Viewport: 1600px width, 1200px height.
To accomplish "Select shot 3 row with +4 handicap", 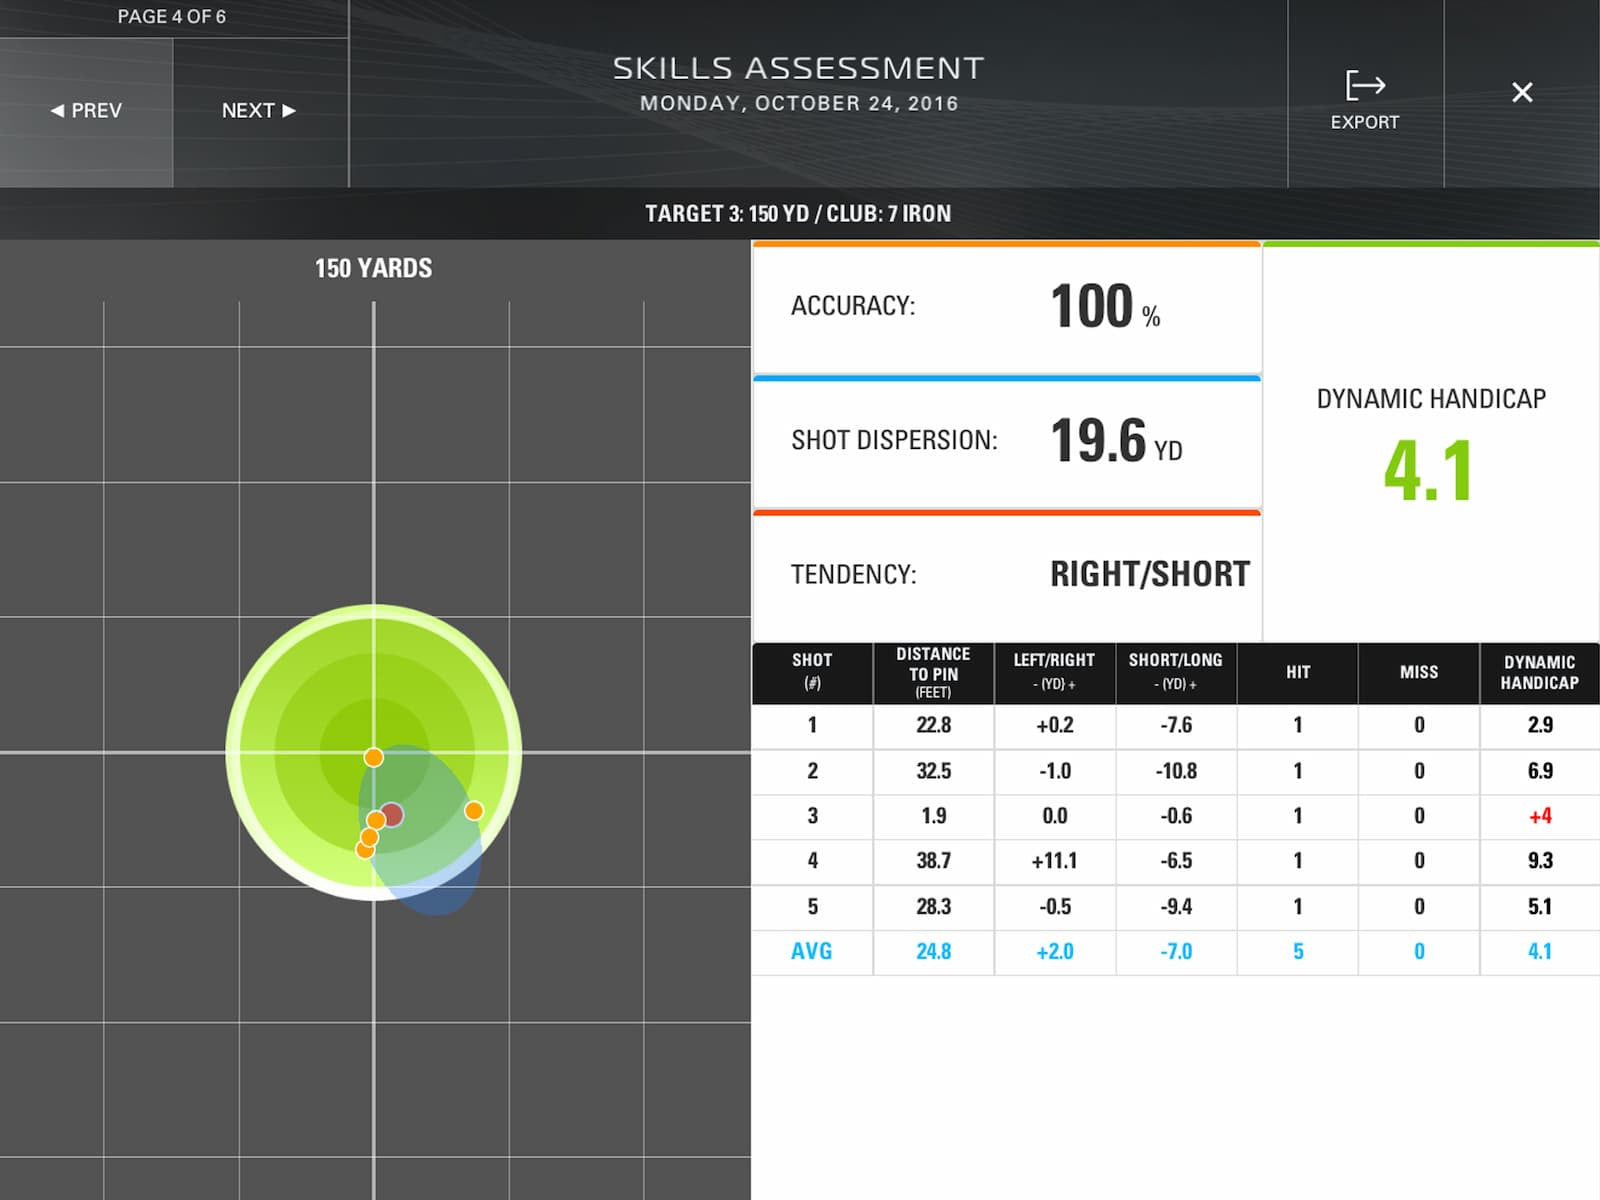I will 1176,817.
